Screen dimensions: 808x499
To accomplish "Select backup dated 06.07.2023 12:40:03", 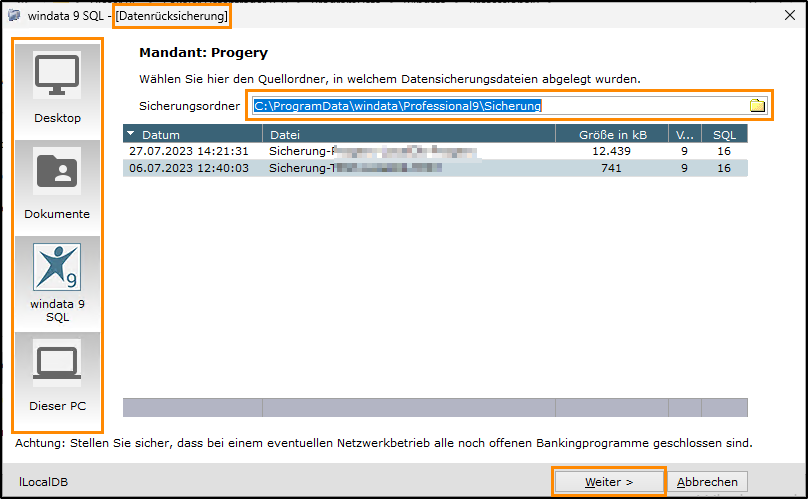I will pos(435,168).
